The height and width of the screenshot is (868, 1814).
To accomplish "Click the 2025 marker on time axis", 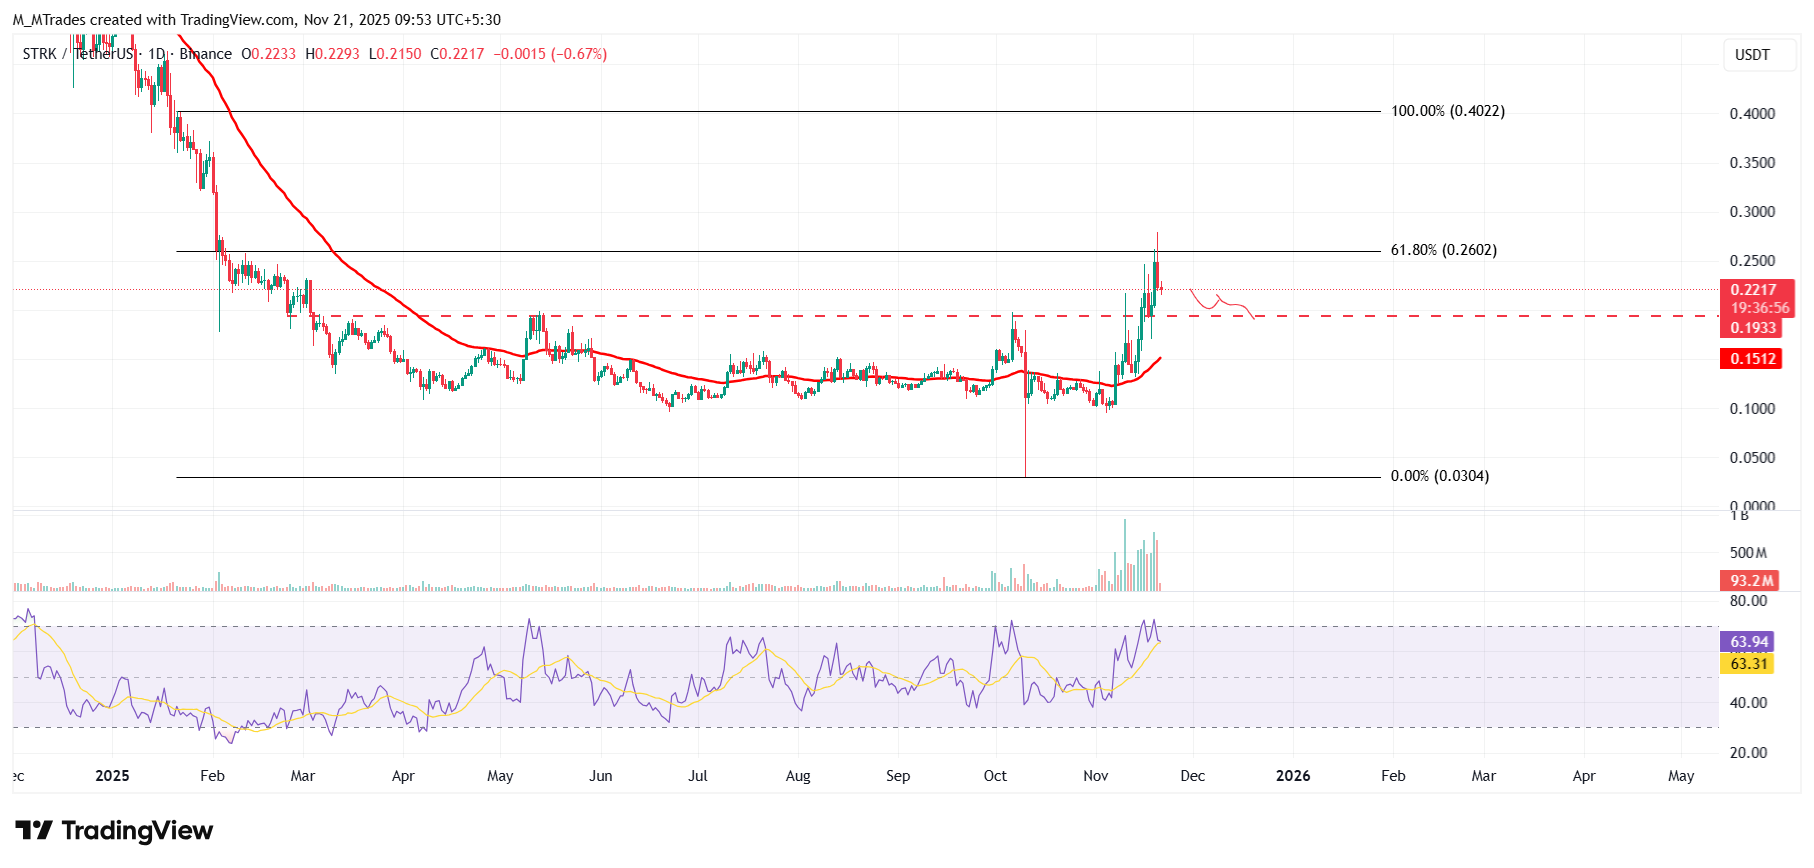I will tap(112, 776).
